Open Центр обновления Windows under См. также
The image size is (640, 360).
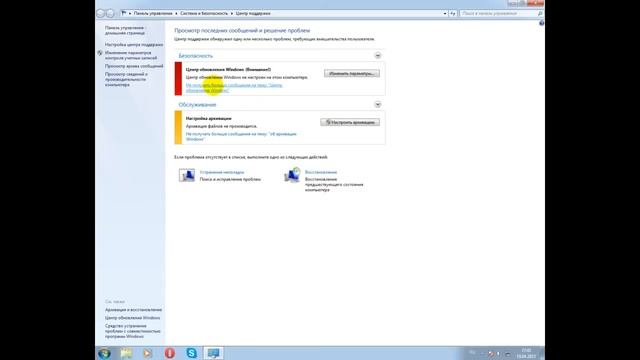pyautogui.click(x=132, y=318)
